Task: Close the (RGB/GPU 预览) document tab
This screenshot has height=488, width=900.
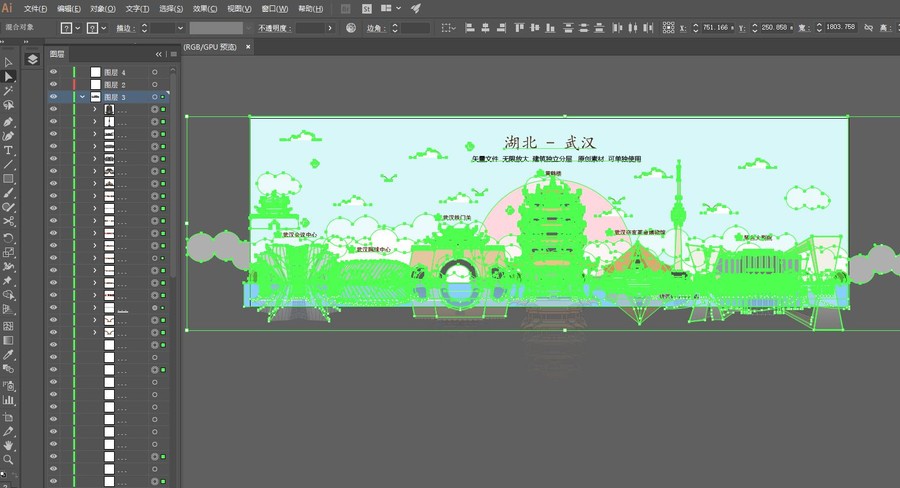Action: point(248,47)
